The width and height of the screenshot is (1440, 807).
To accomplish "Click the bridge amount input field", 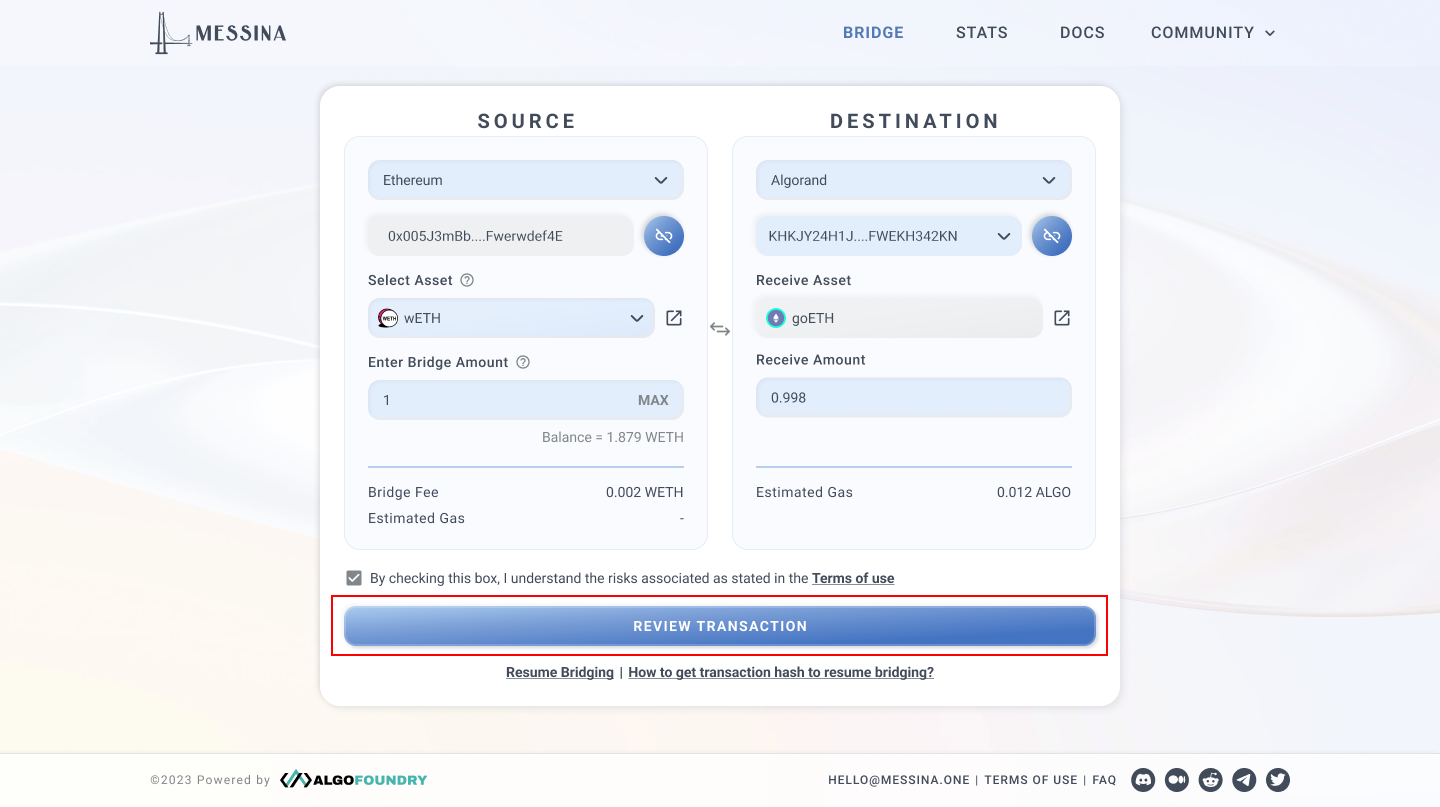I will [500, 400].
